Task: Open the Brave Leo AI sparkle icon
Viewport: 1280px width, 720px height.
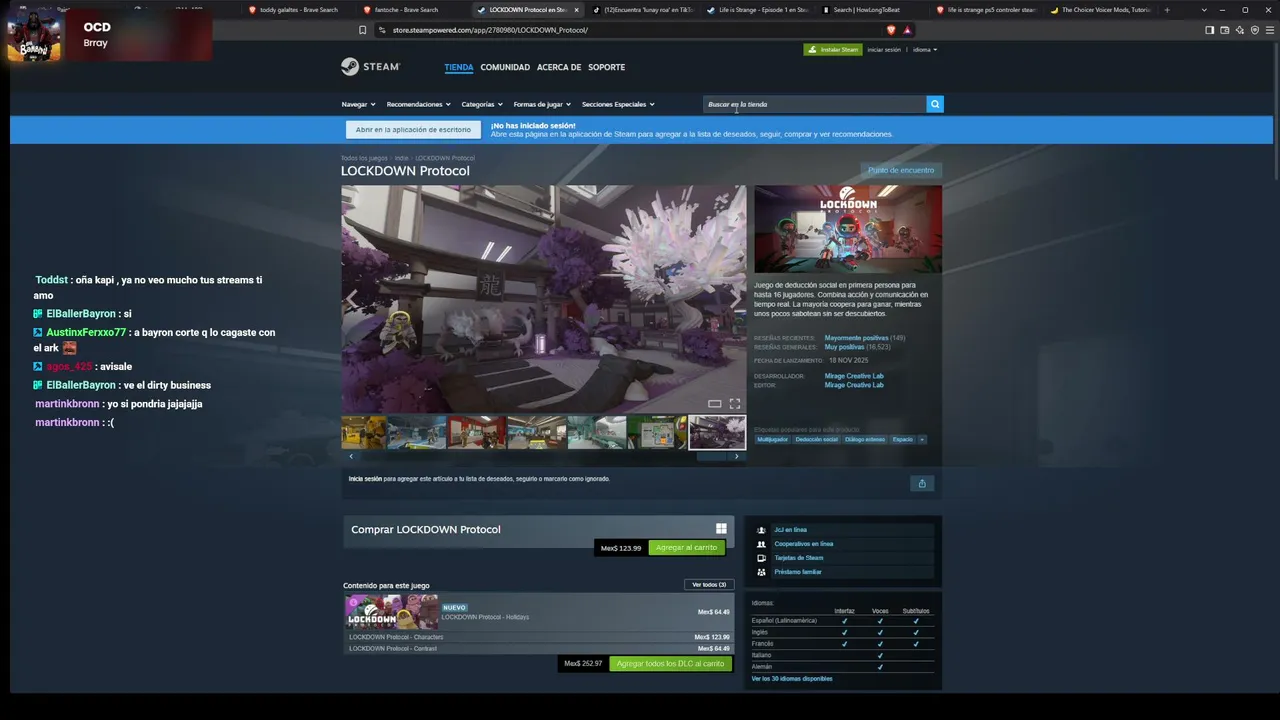Action: click(x=1240, y=30)
